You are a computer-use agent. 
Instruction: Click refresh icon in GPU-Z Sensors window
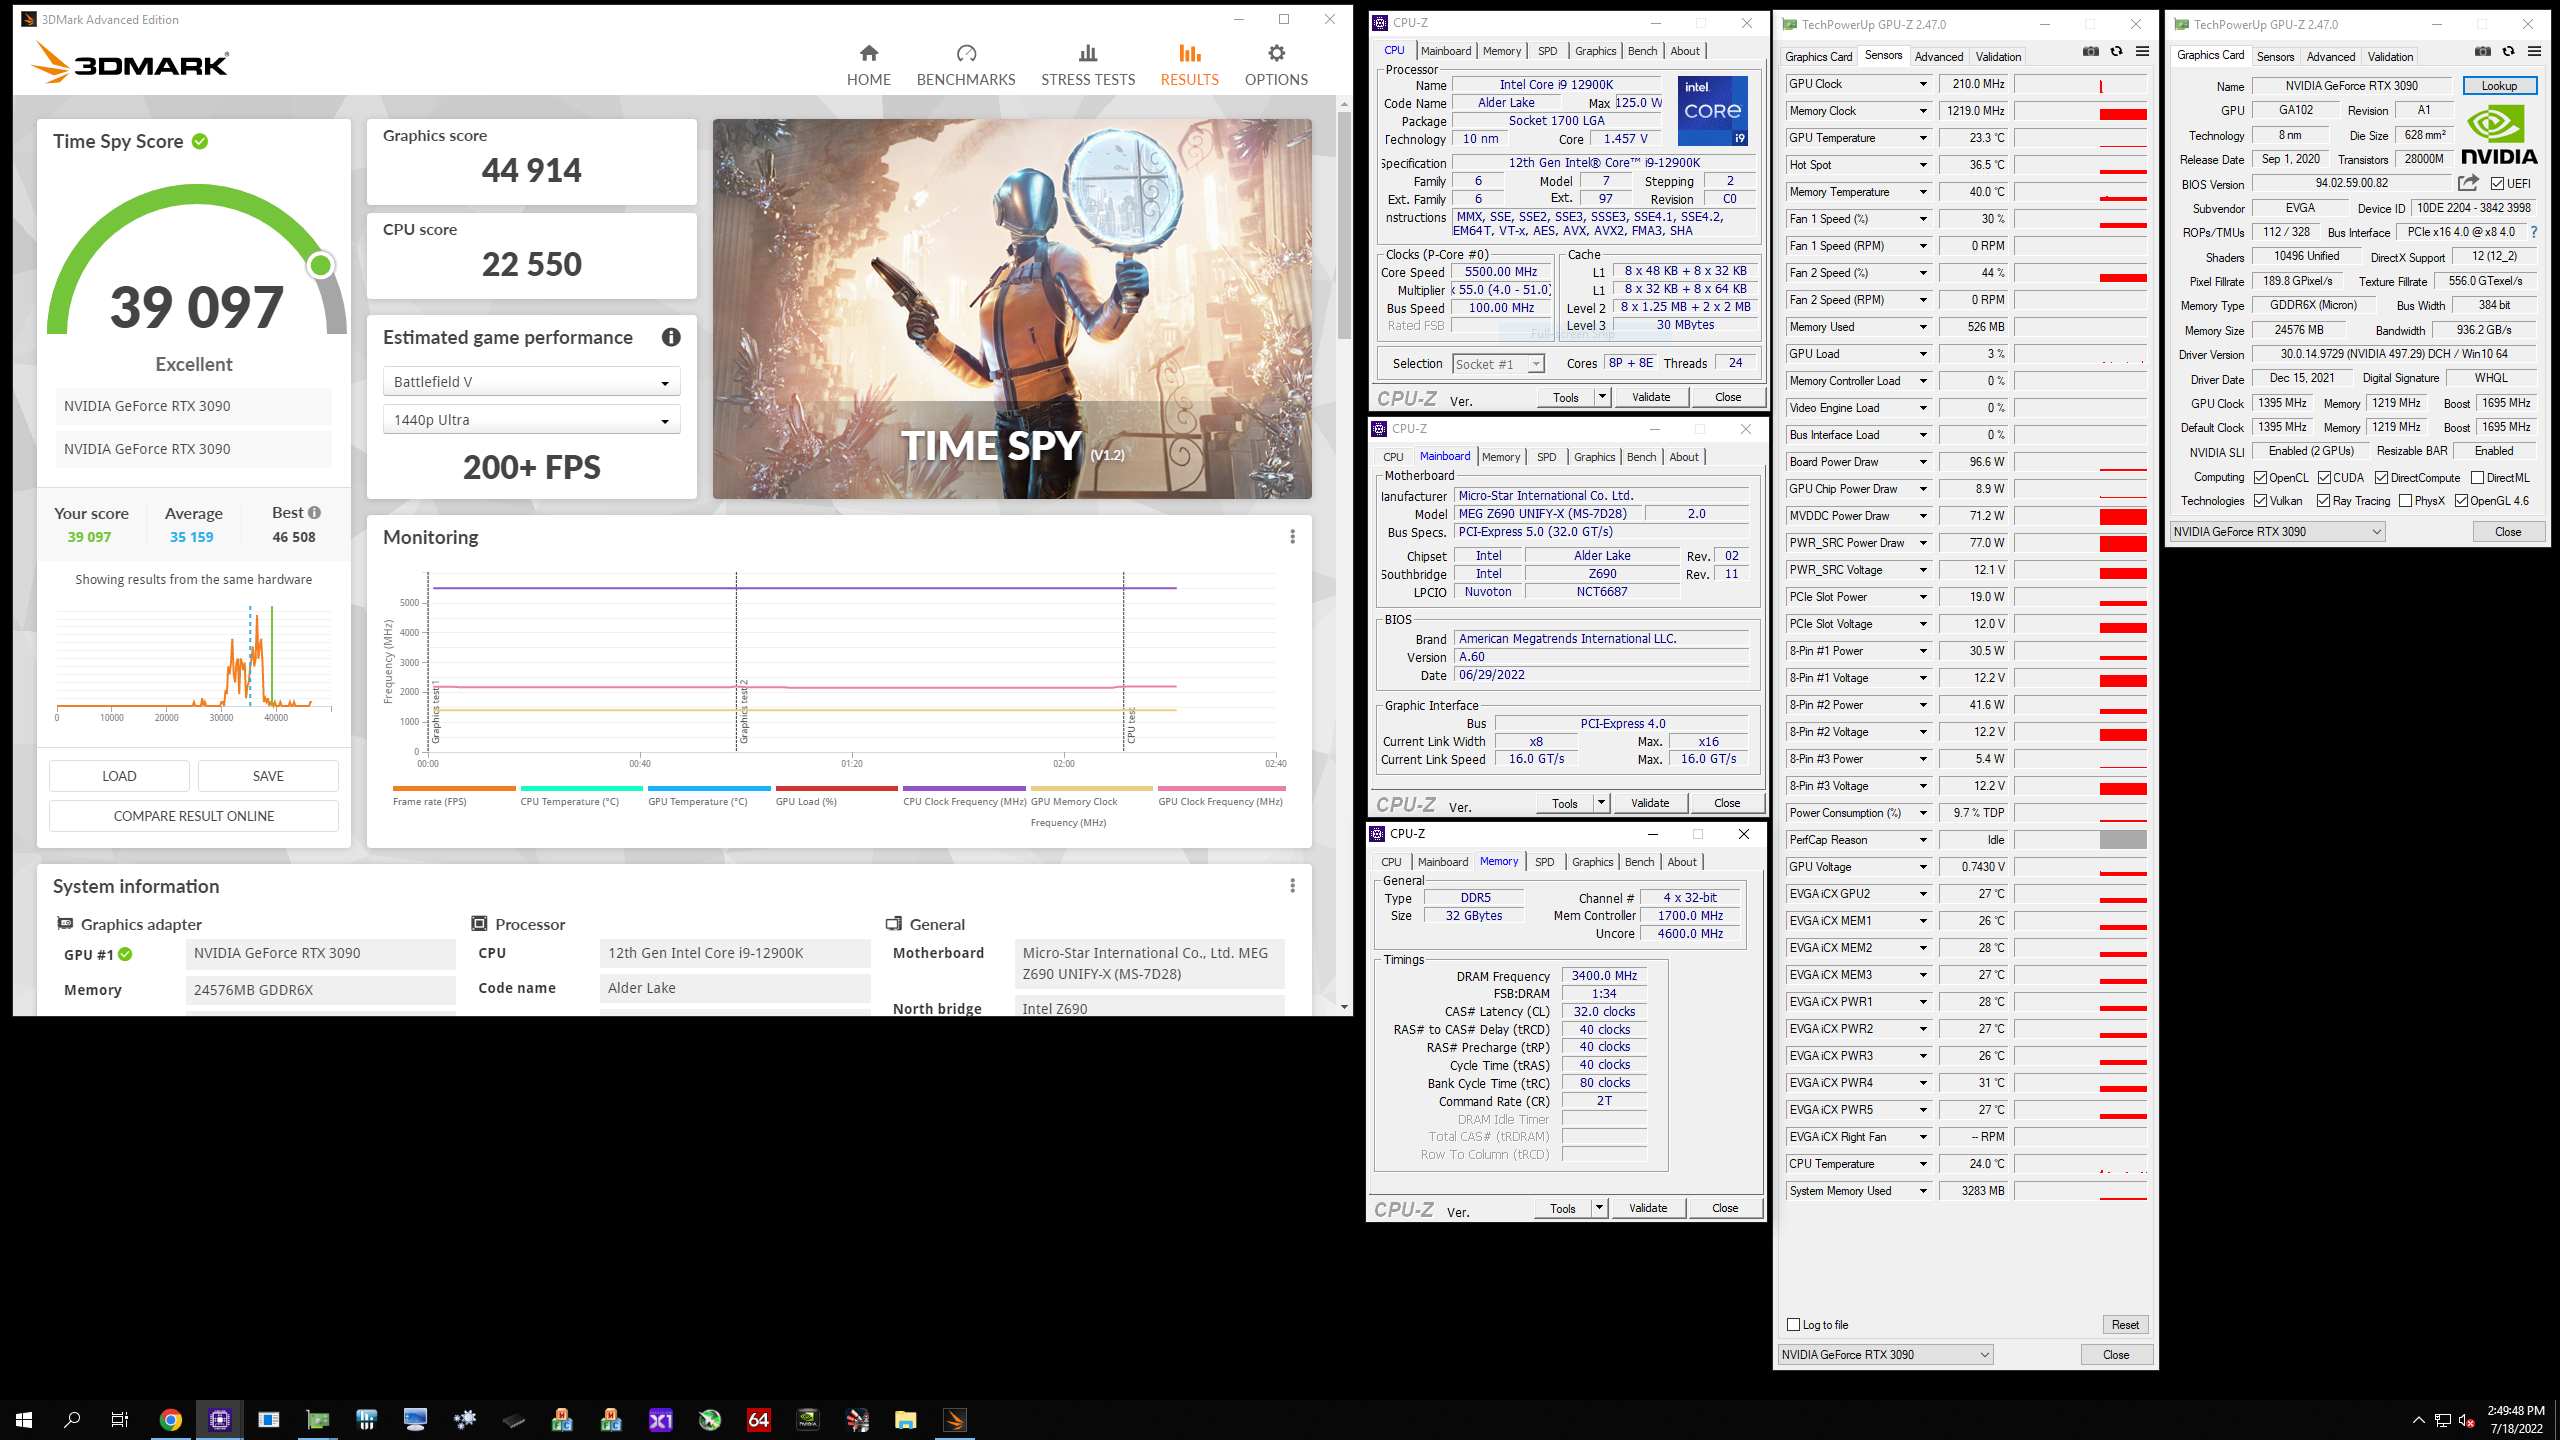point(2116,52)
